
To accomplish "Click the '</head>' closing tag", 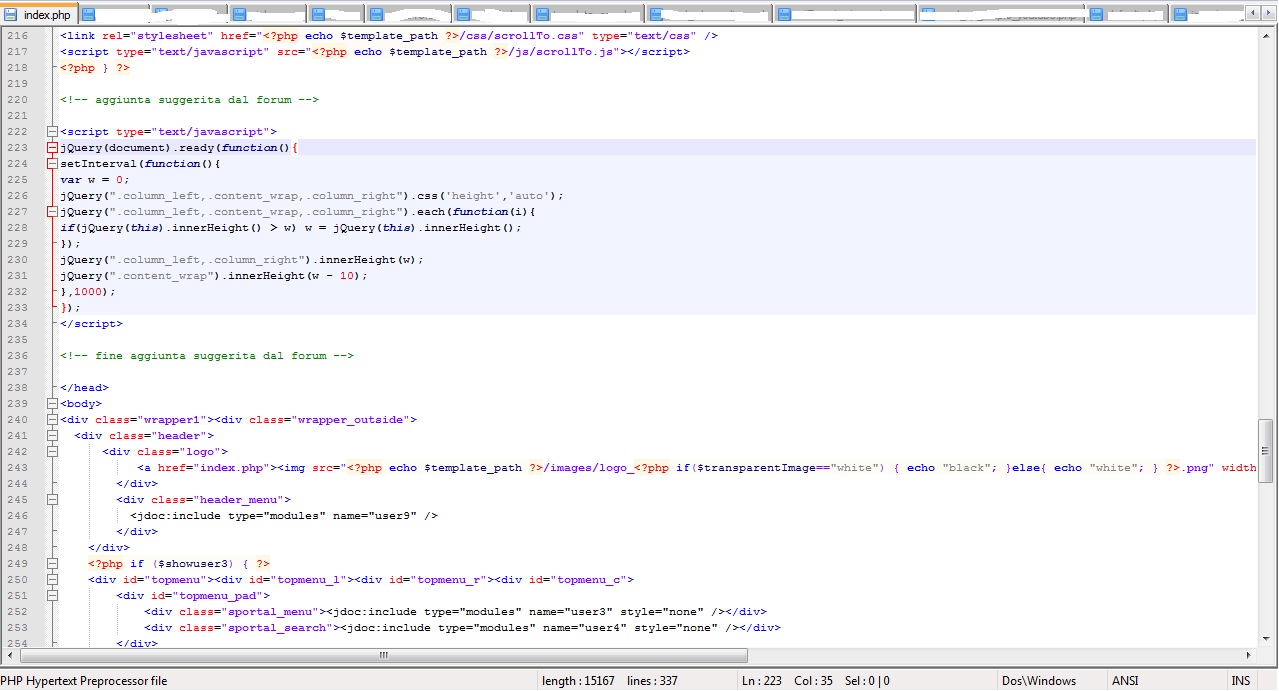I will coord(84,387).
